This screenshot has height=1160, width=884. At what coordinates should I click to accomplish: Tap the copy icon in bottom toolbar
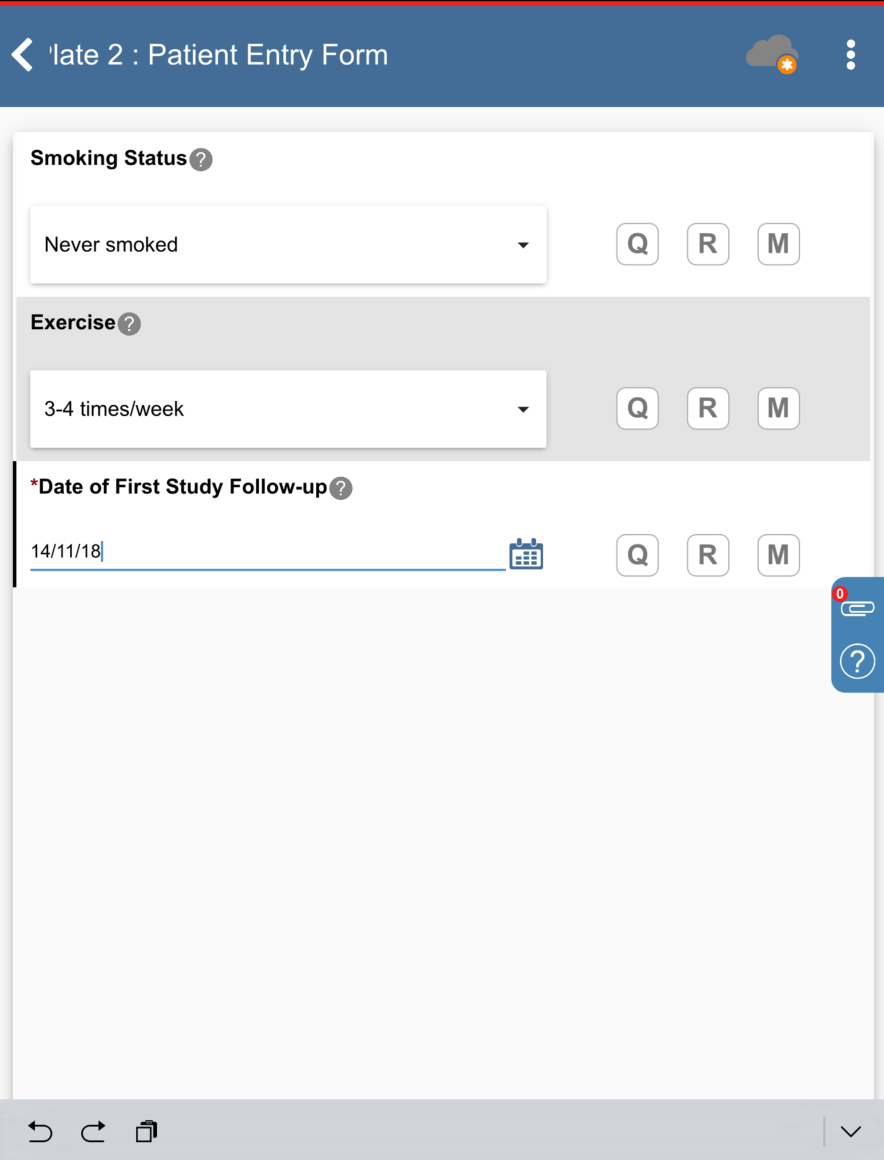click(147, 1131)
